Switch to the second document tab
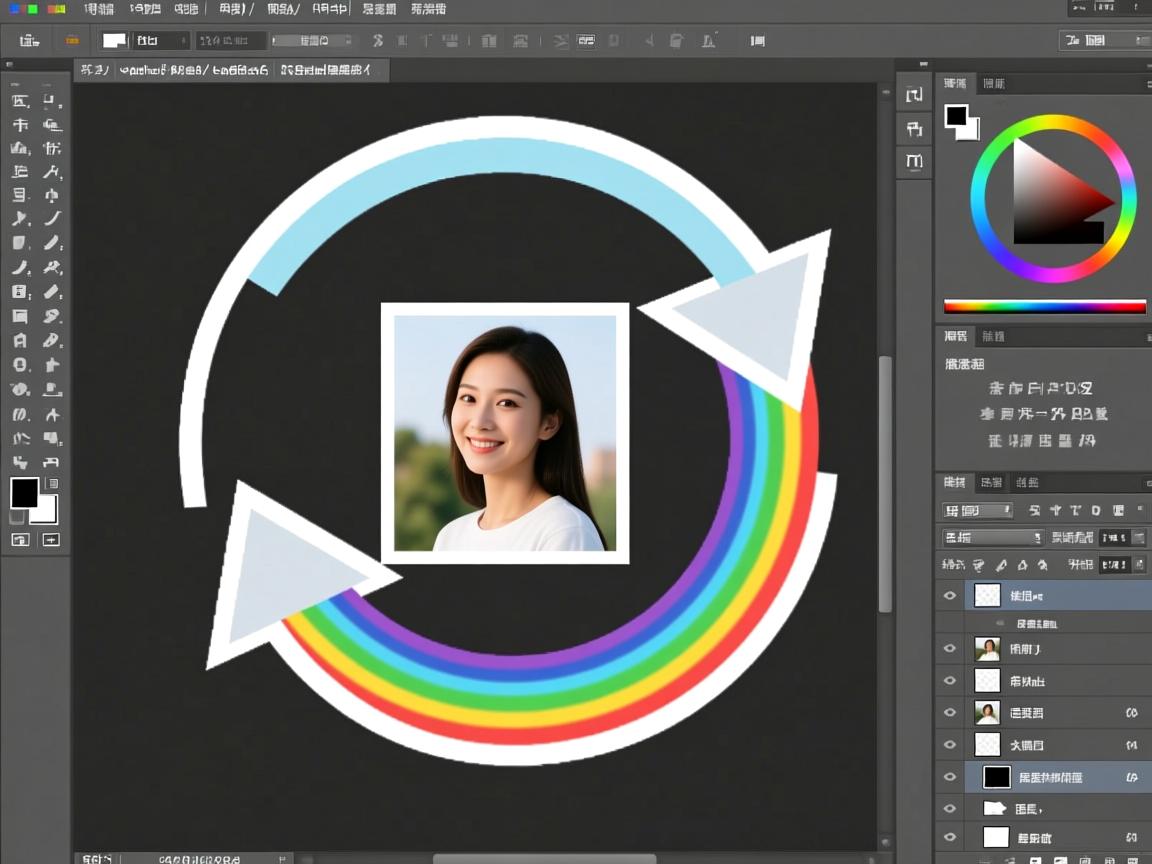 tap(193, 71)
